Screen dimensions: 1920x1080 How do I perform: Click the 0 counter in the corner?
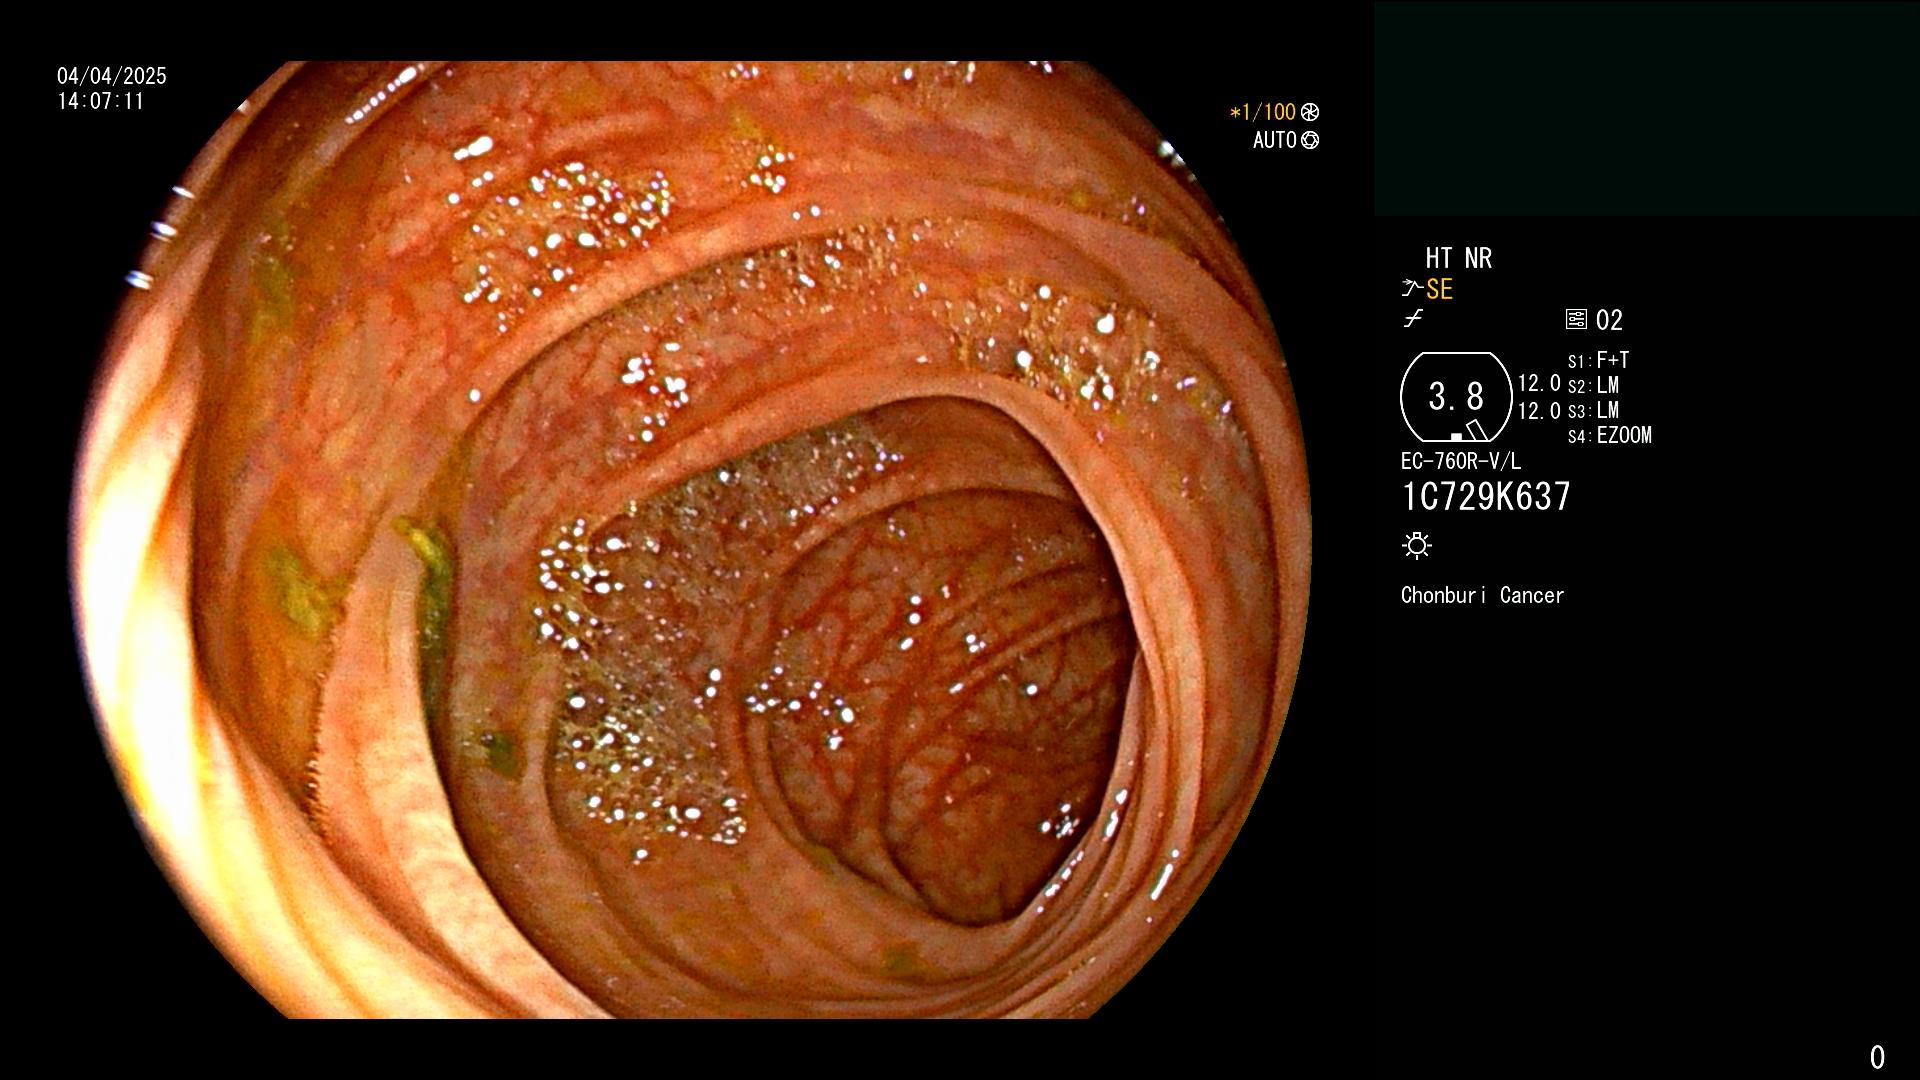point(1877,1058)
